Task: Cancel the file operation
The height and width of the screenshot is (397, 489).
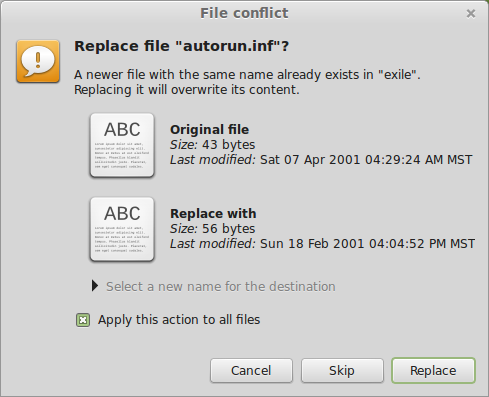Action: [251, 371]
